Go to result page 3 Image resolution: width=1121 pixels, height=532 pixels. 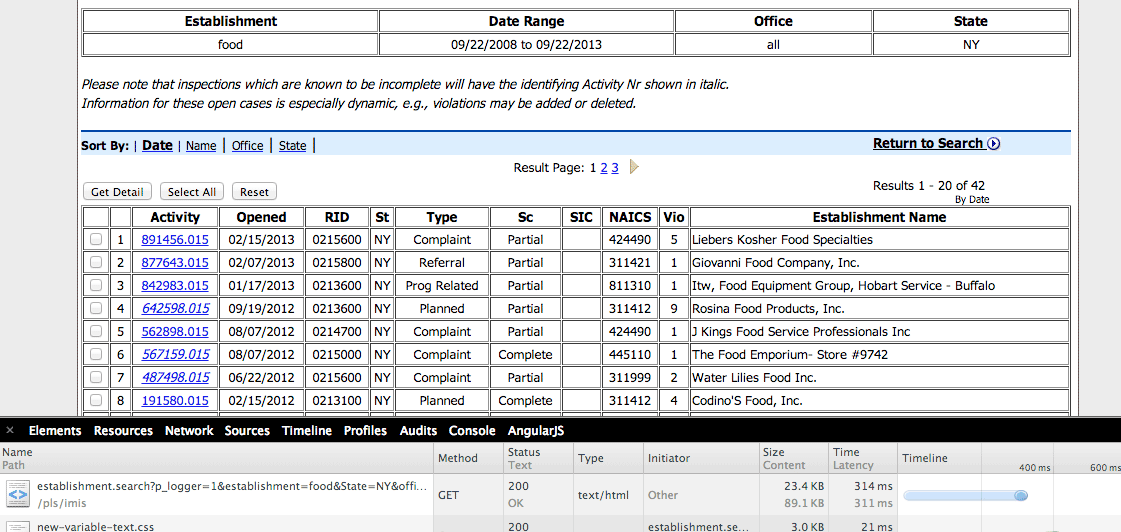tap(615, 168)
